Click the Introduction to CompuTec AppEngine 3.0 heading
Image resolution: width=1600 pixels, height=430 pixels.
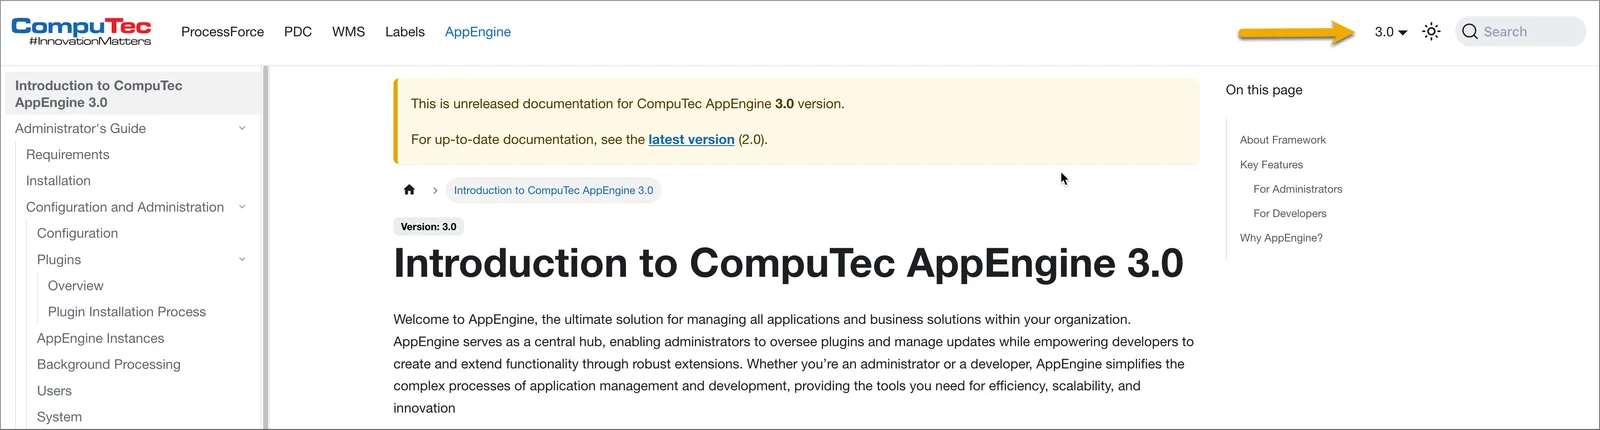pos(788,263)
